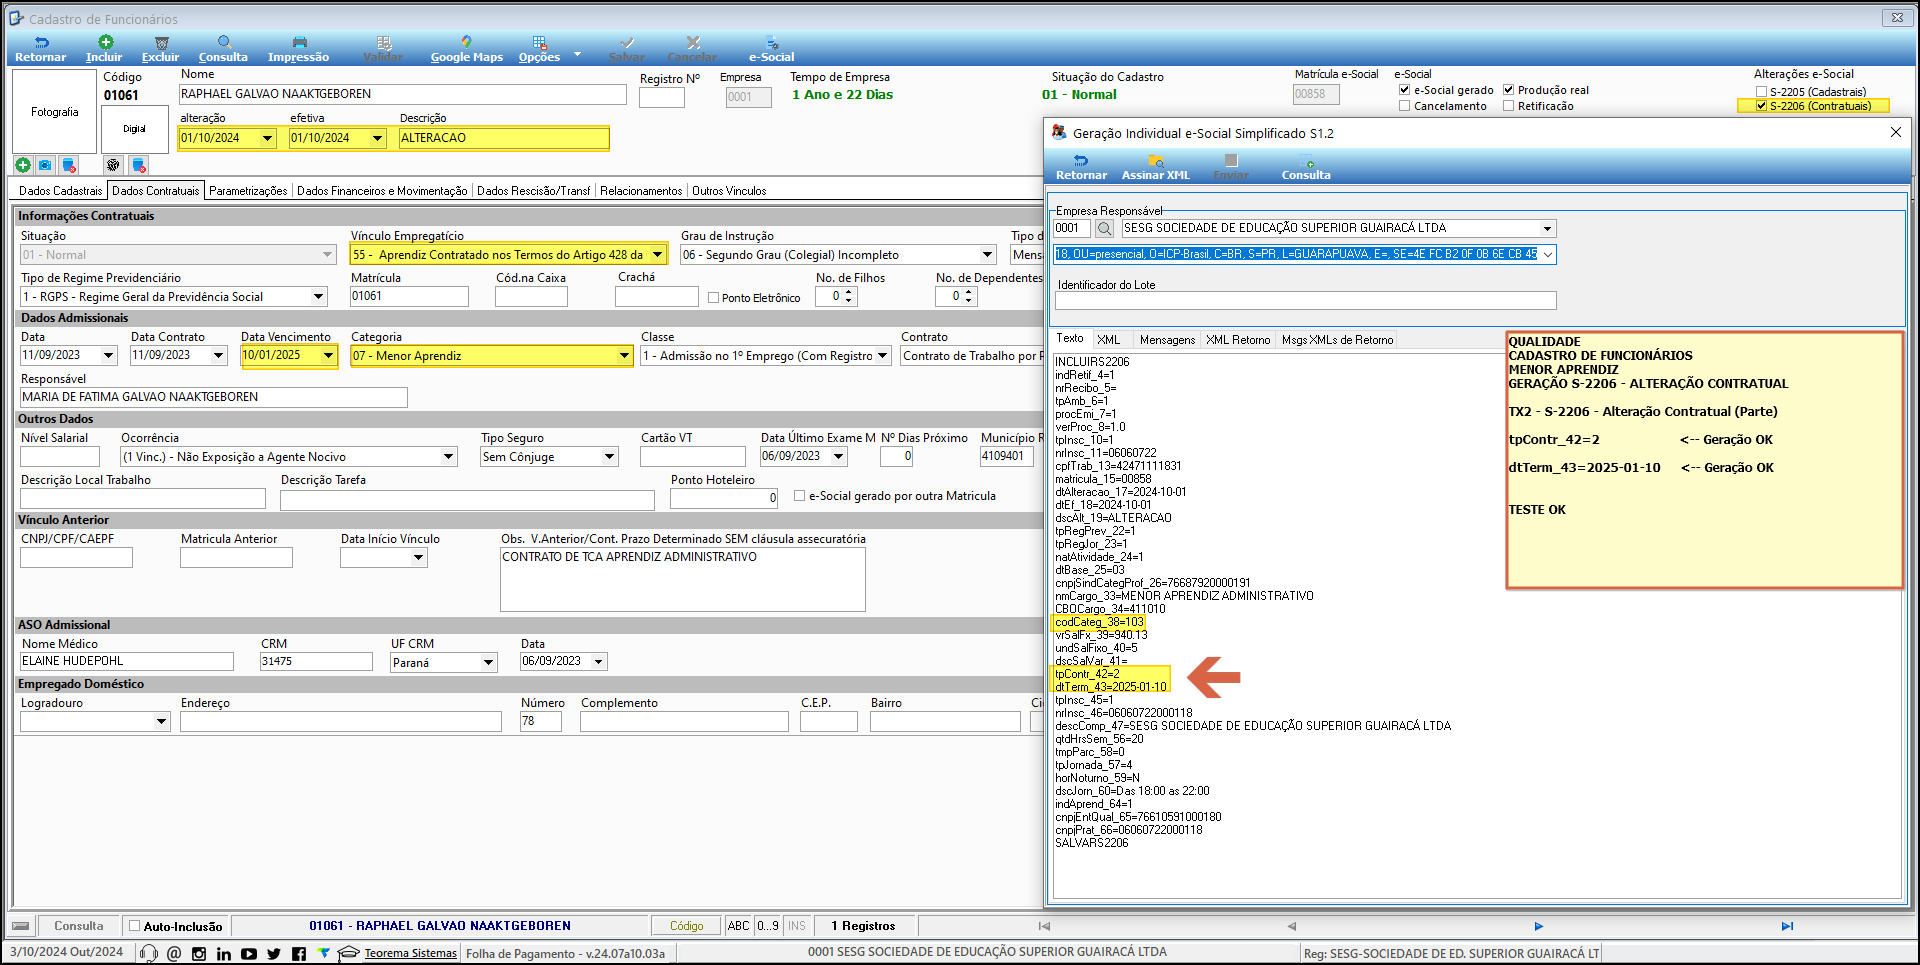Toggle the Produção real checkbox
The width and height of the screenshot is (1920, 965).
(1509, 90)
